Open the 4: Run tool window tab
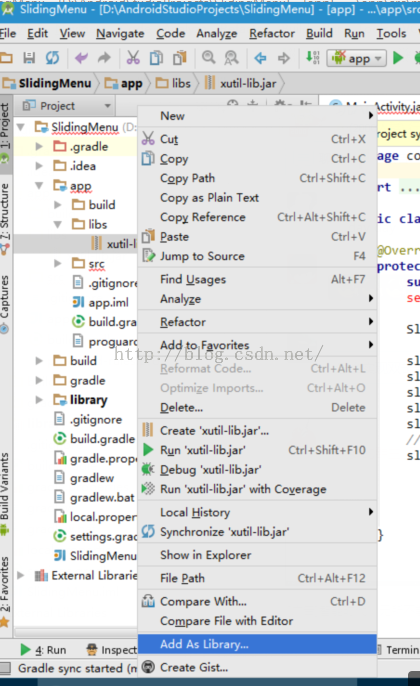The width and height of the screenshot is (420, 686). coord(44,650)
